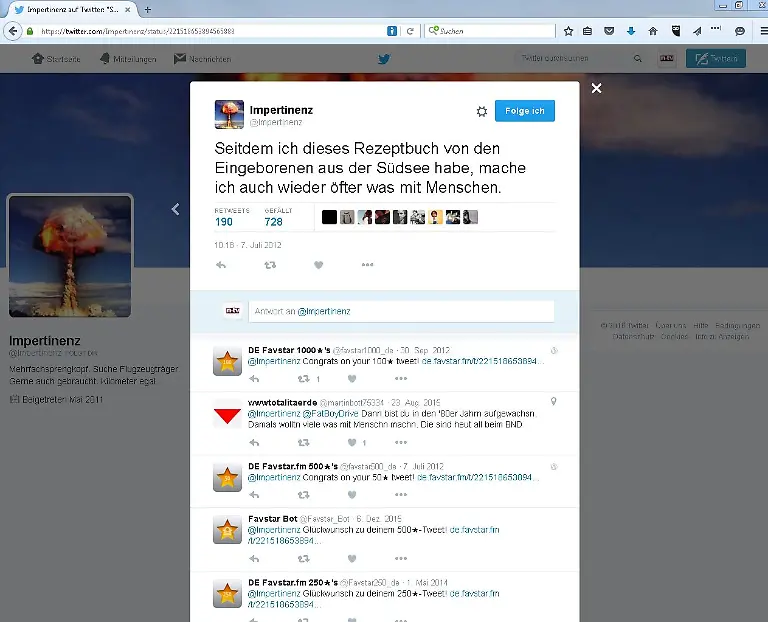Click the Twittern compose button
The height and width of the screenshot is (622, 768).
tap(715, 59)
